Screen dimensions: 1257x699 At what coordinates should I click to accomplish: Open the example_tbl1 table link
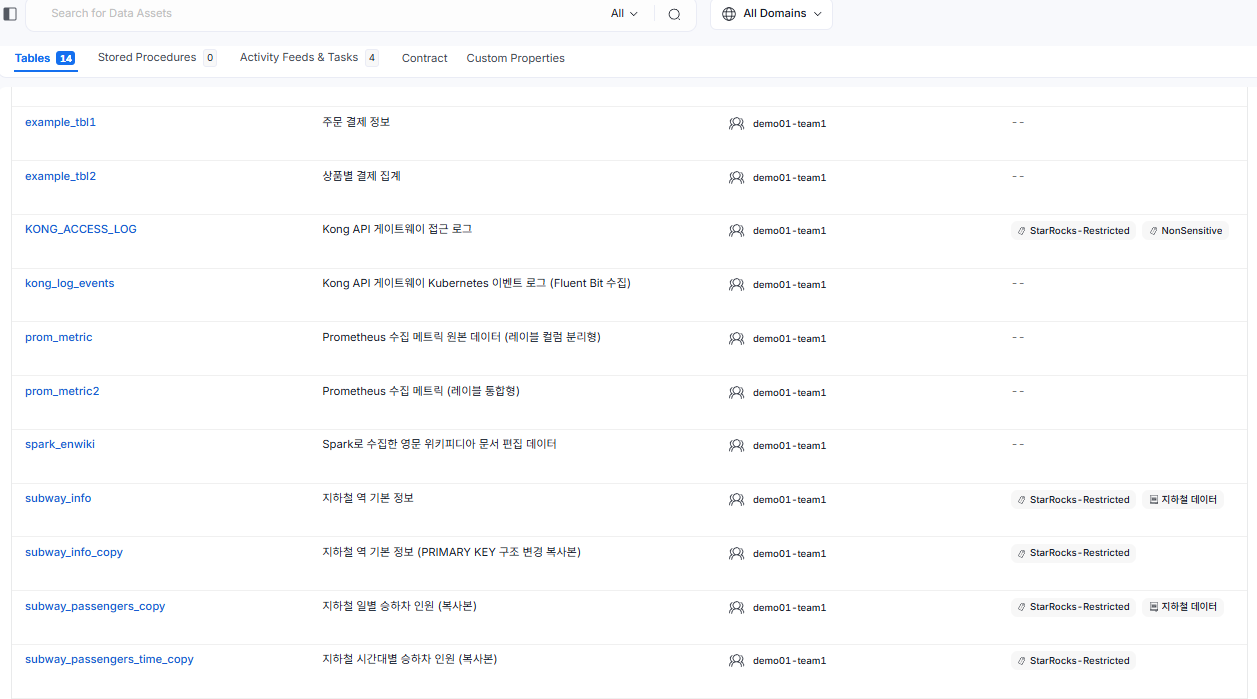(60, 122)
